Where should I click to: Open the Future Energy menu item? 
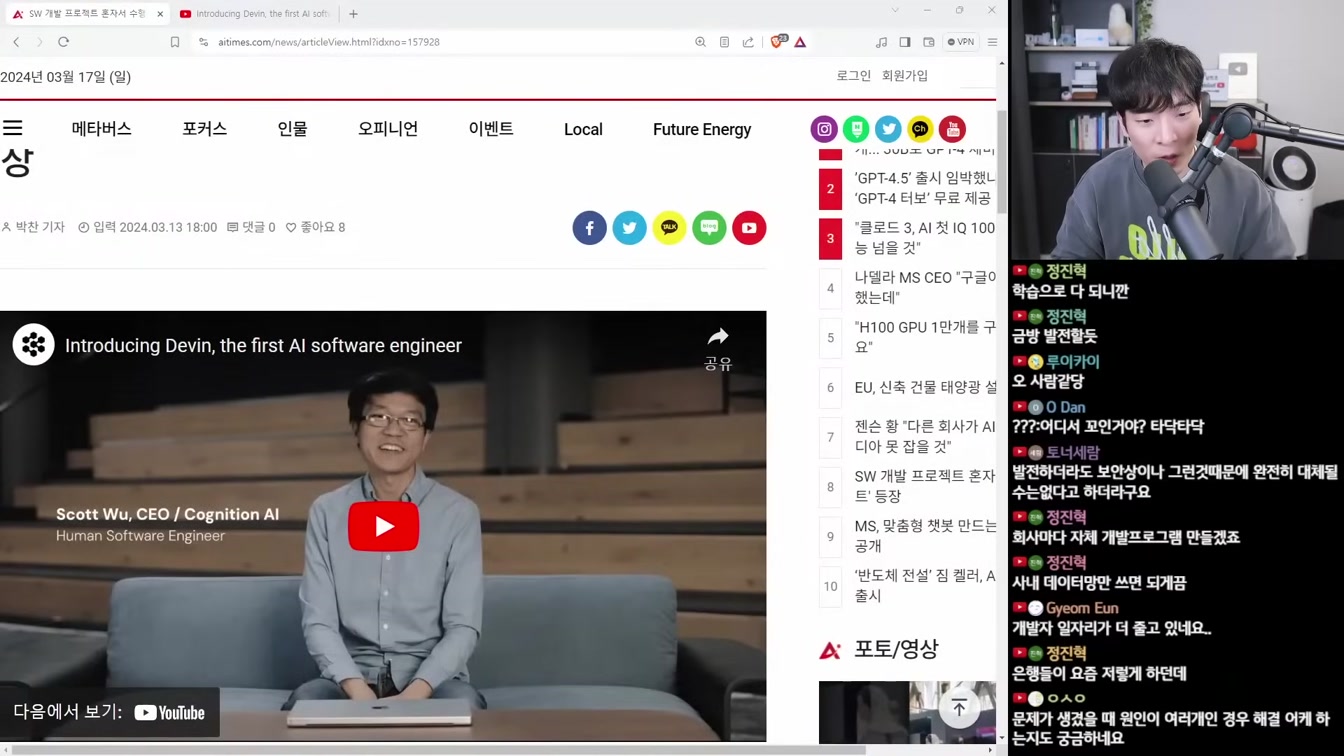click(702, 129)
